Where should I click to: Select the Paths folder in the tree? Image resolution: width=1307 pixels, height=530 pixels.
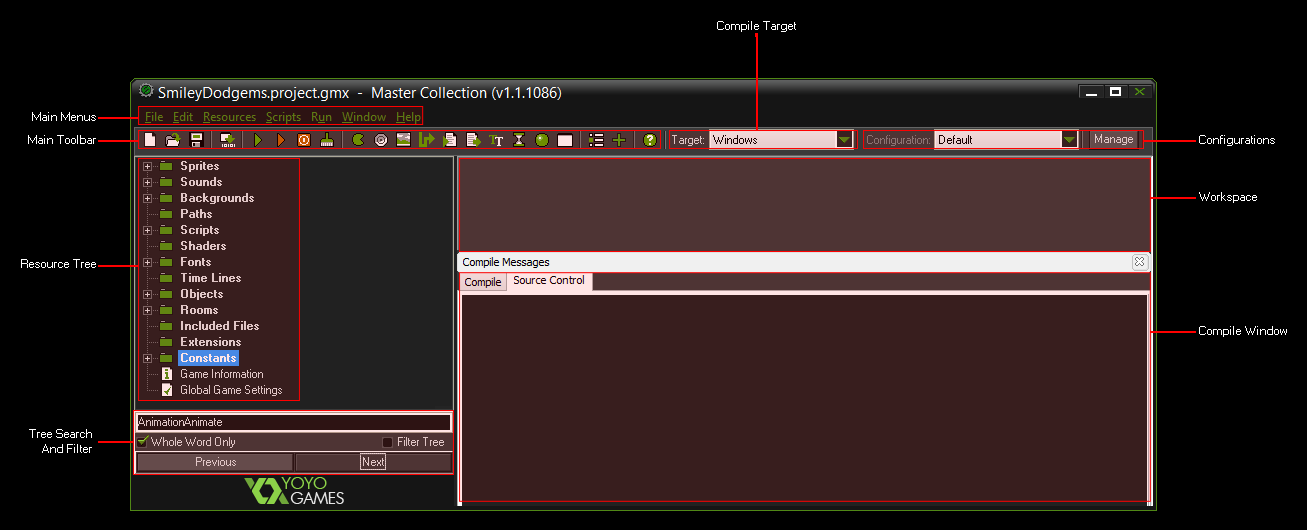196,214
